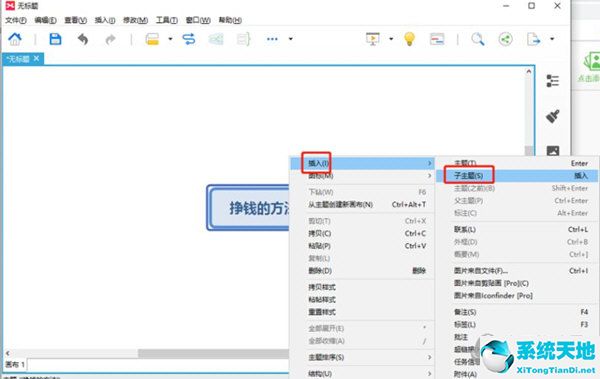
Task: Click the magnifier search icon
Action: tap(478, 39)
